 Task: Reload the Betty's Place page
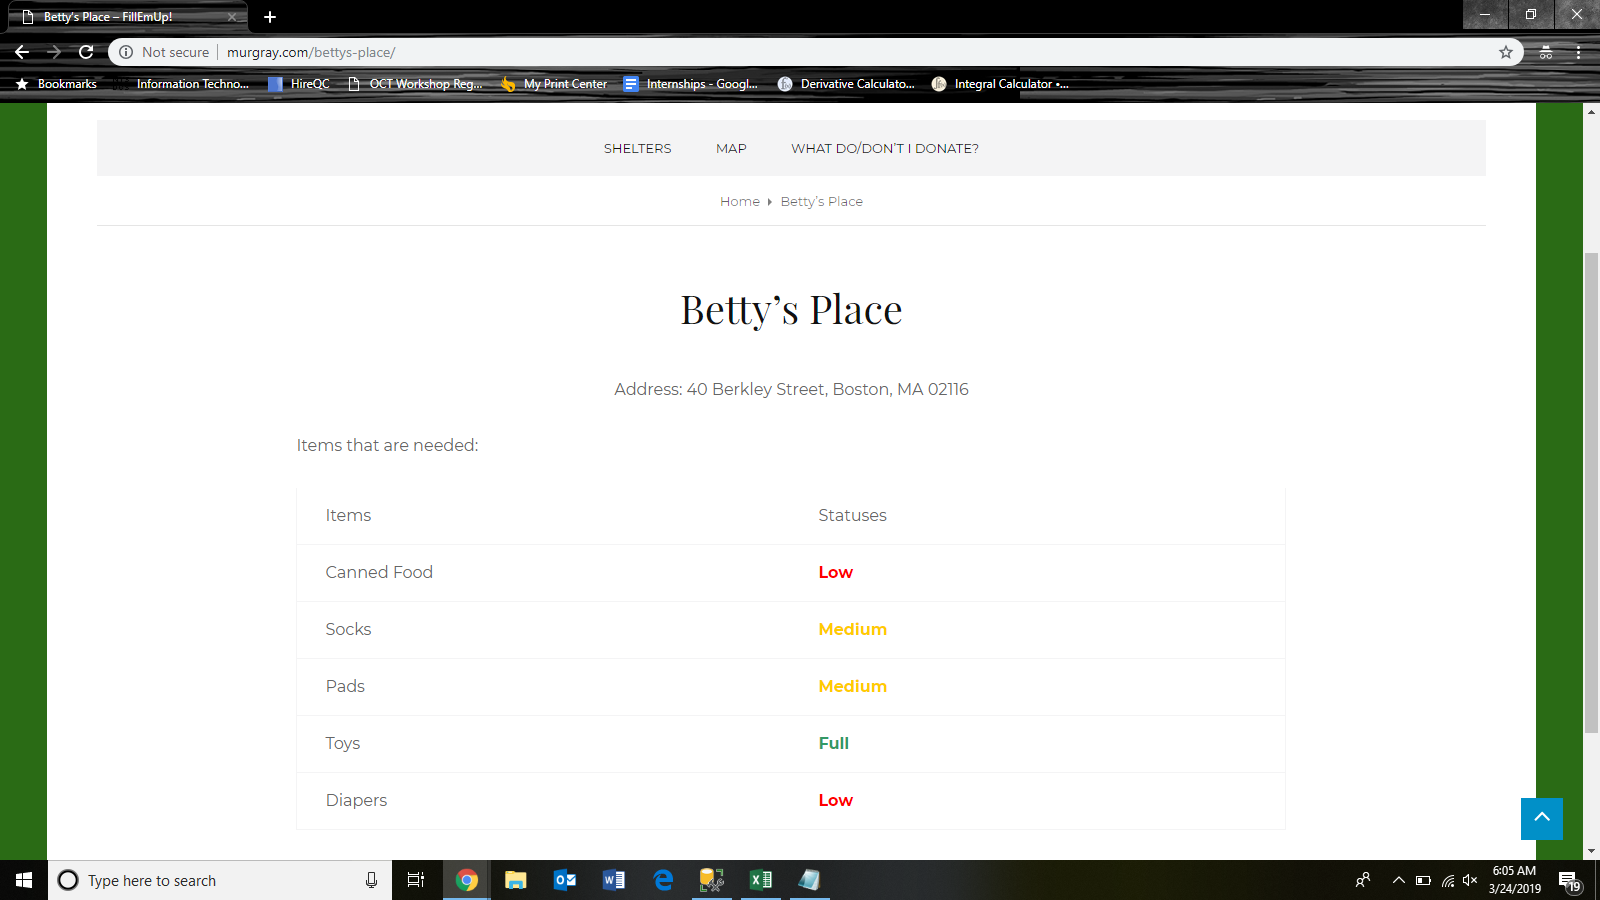86,52
